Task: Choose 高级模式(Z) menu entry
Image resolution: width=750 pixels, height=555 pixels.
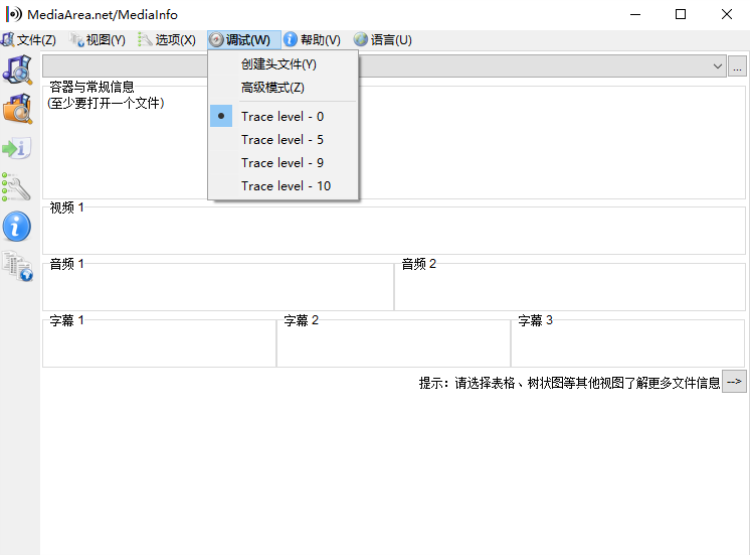Action: point(283,88)
